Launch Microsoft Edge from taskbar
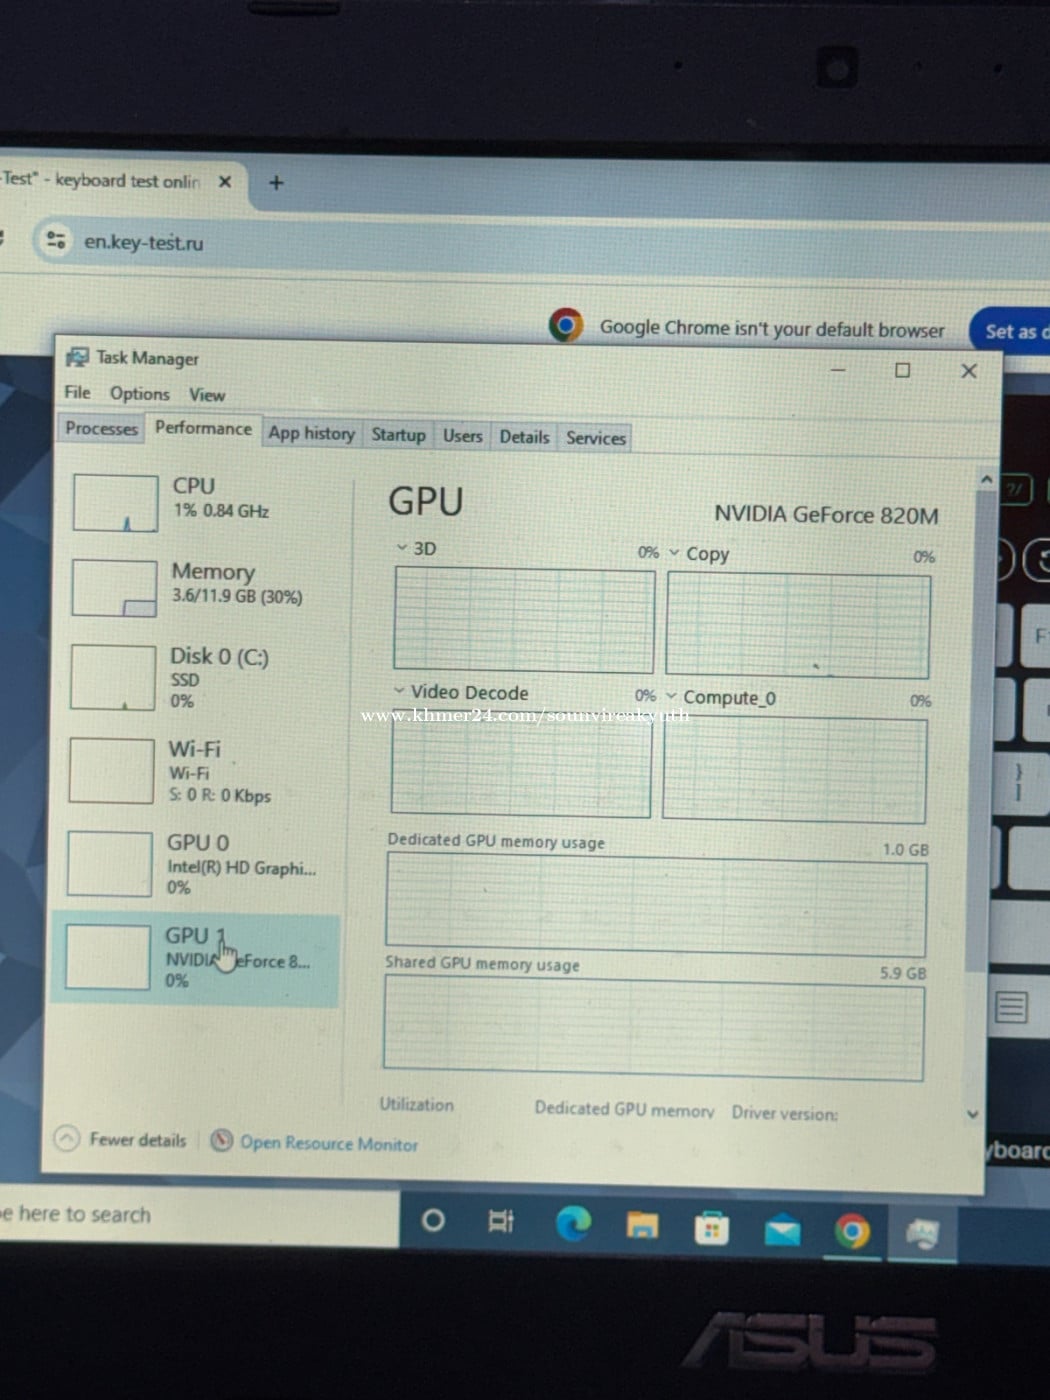1050x1400 pixels. (573, 1223)
